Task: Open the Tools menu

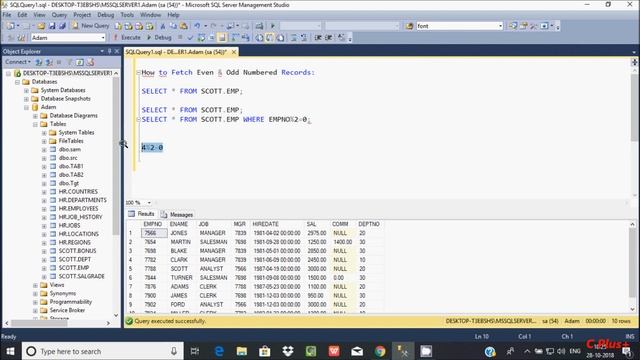Action: [127, 15]
